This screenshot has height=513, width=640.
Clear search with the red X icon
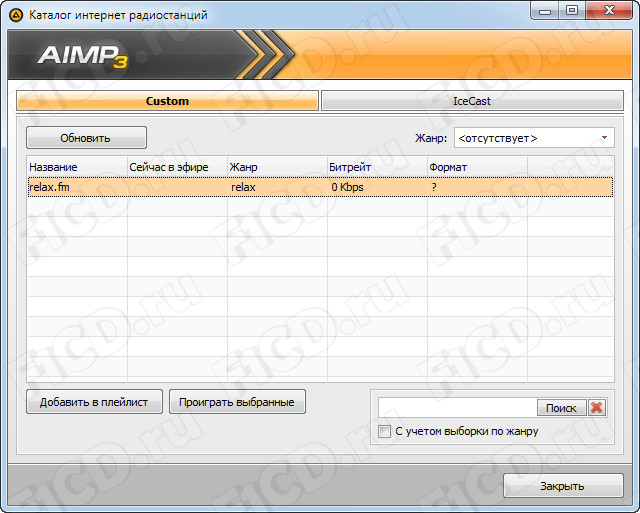pos(597,408)
